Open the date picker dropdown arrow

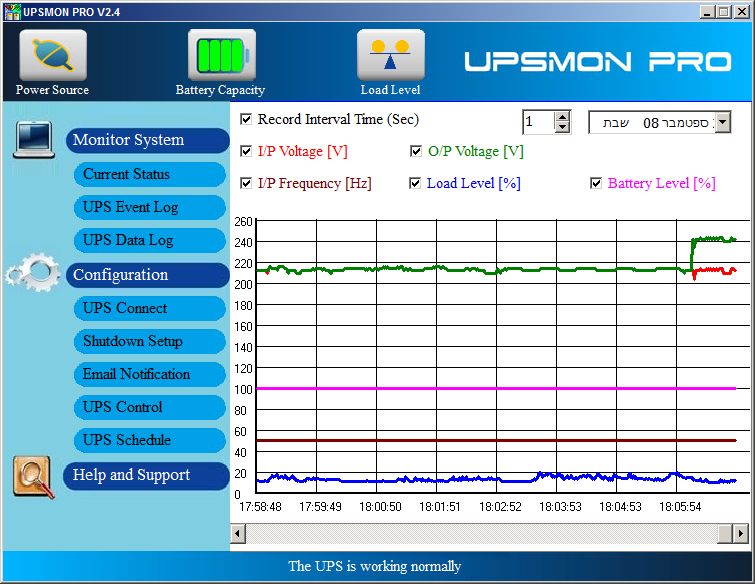[722, 122]
